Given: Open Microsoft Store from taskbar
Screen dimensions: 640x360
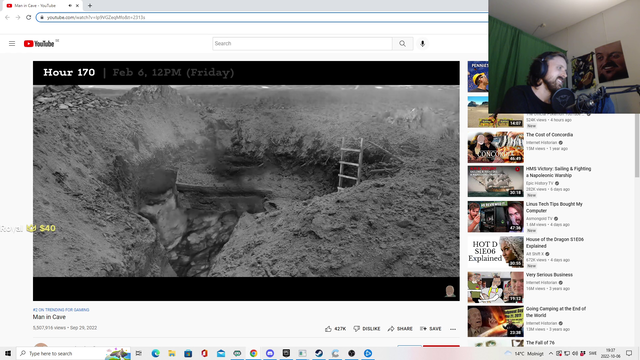Looking at the screenshot, I should (x=188, y=353).
